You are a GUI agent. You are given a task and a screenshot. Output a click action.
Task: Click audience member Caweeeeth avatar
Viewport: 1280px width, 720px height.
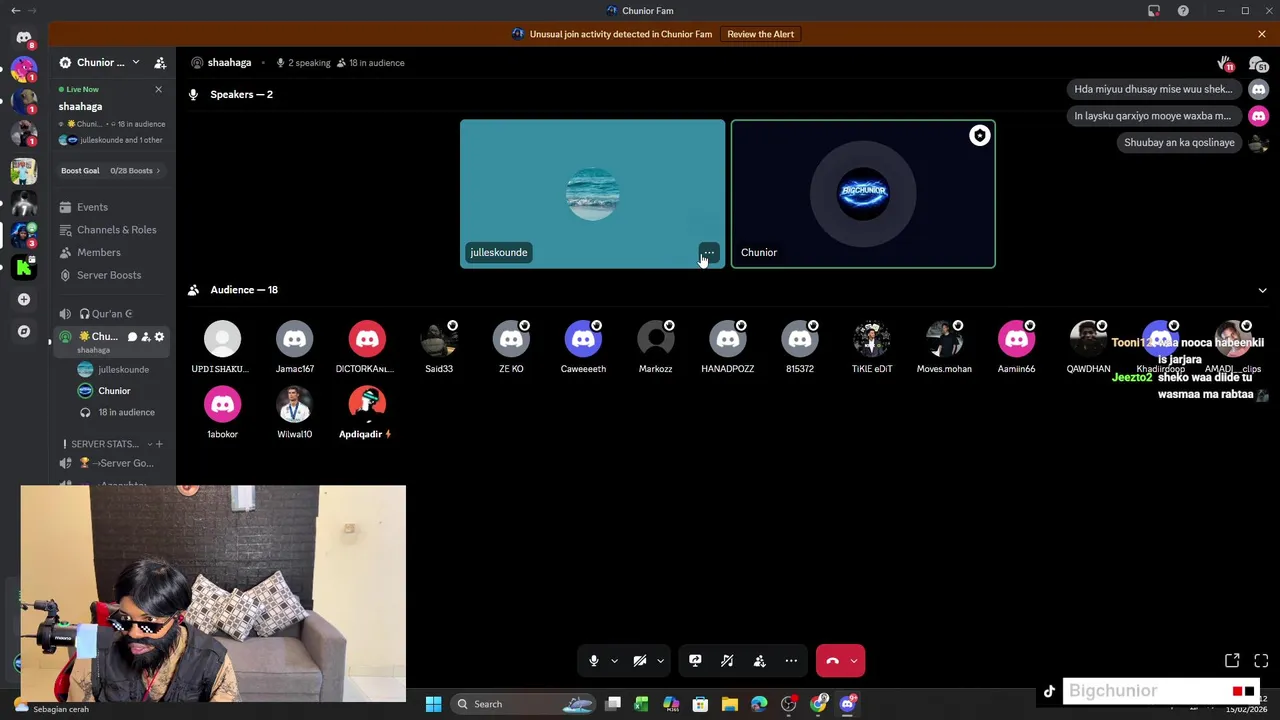pos(583,339)
